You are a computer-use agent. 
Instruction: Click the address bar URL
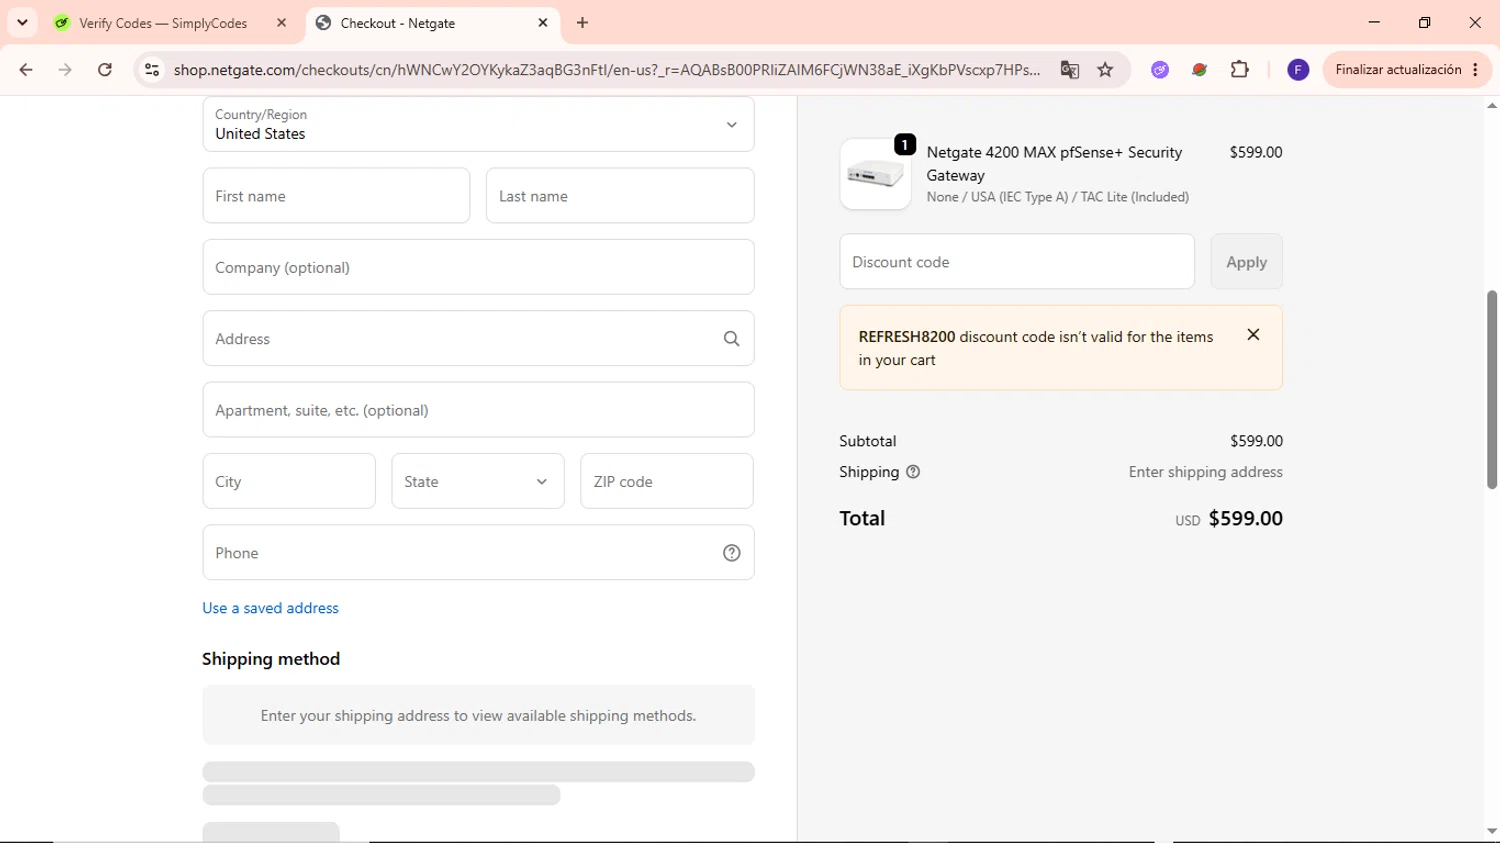tap(606, 70)
